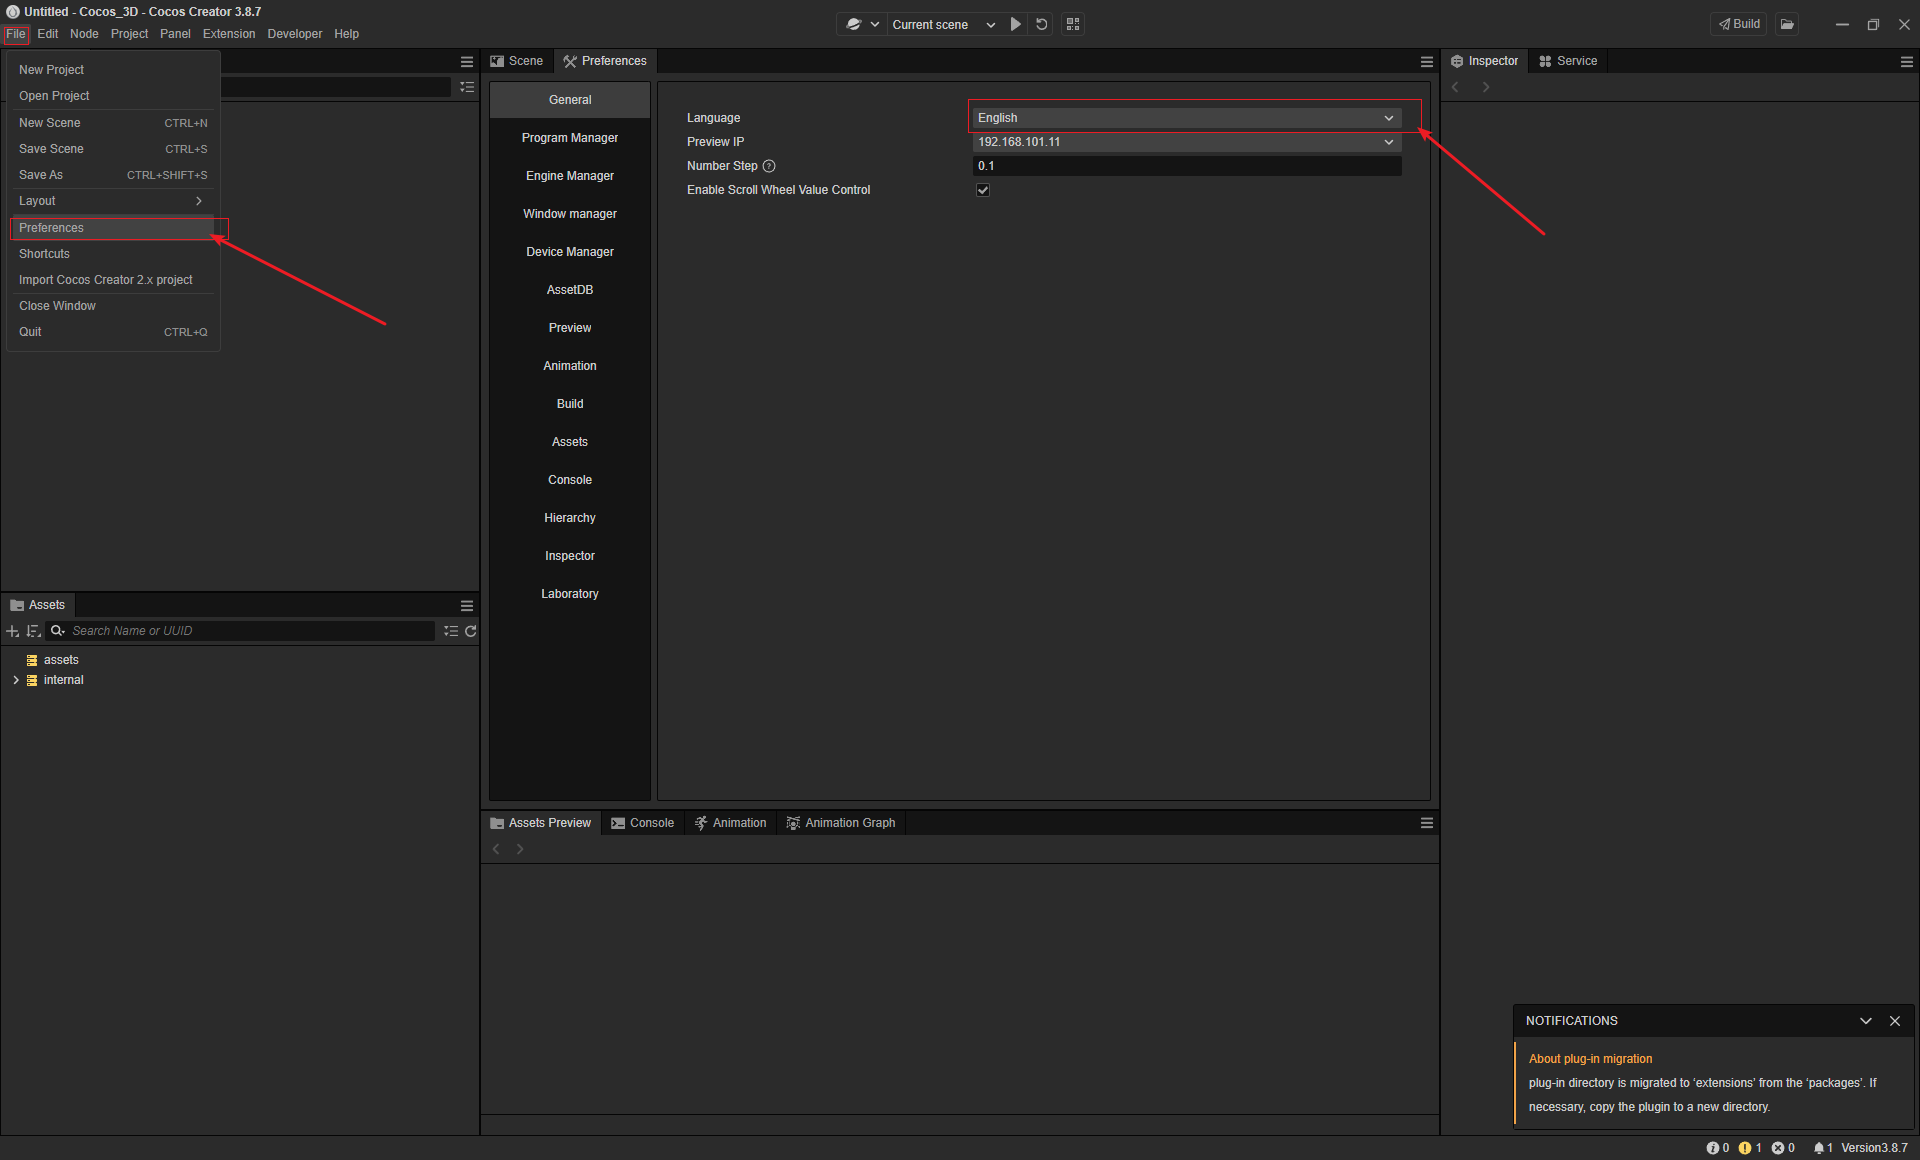
Task: Select Preferences in the File menu
Action: pos(113,228)
